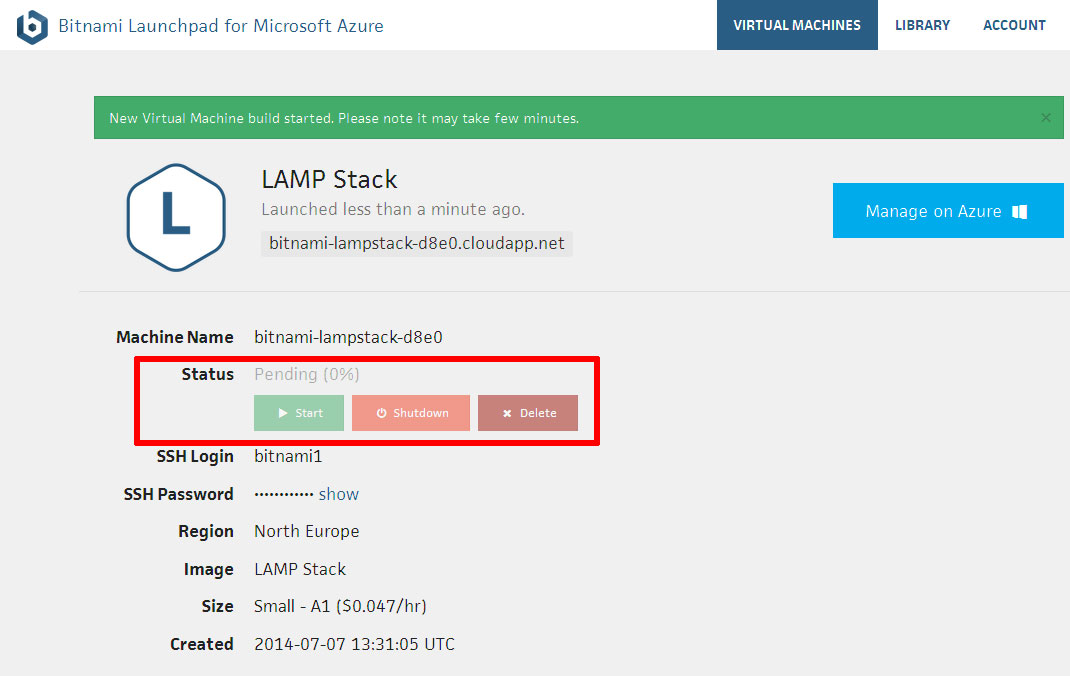Viewport: 1070px width, 676px height.
Task: Click the Image value LAMP Stack
Action: [x=300, y=569]
